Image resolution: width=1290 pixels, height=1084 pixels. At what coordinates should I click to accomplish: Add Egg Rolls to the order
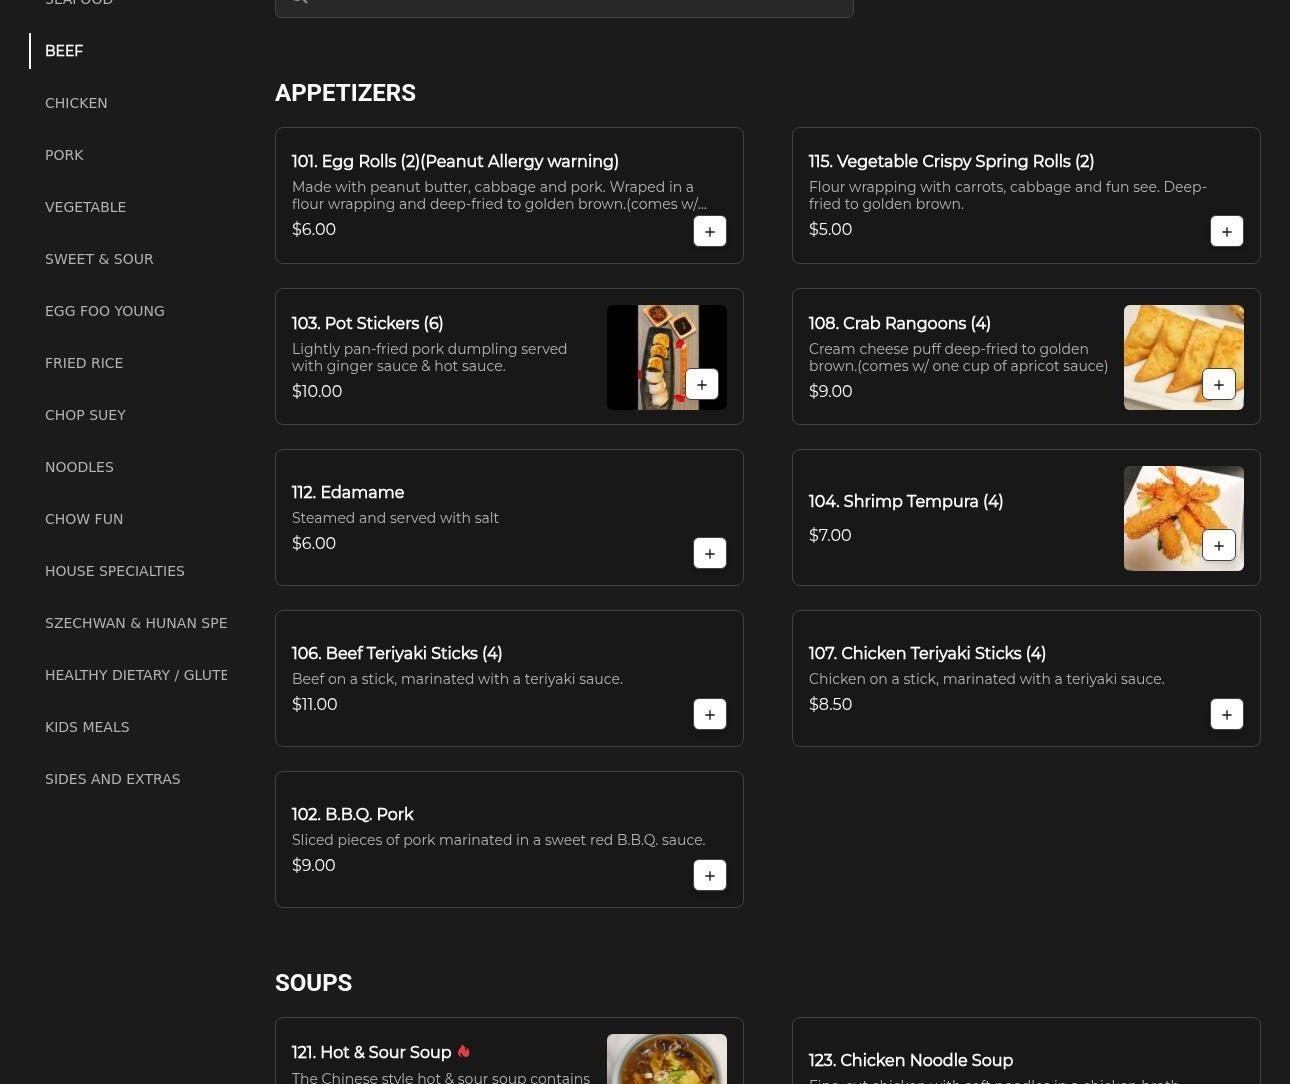coord(709,231)
